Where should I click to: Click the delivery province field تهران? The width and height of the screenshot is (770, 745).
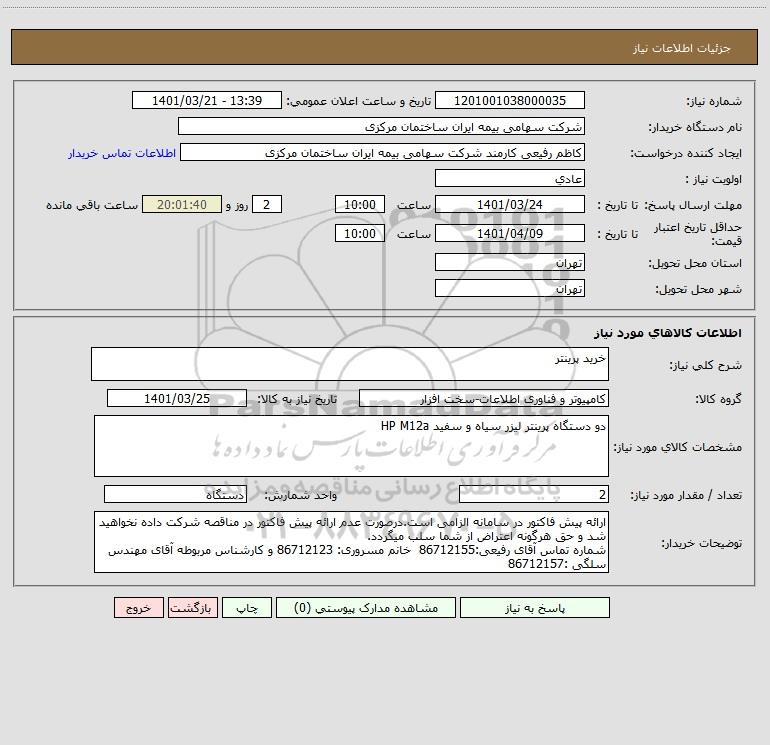[x=510, y=263]
